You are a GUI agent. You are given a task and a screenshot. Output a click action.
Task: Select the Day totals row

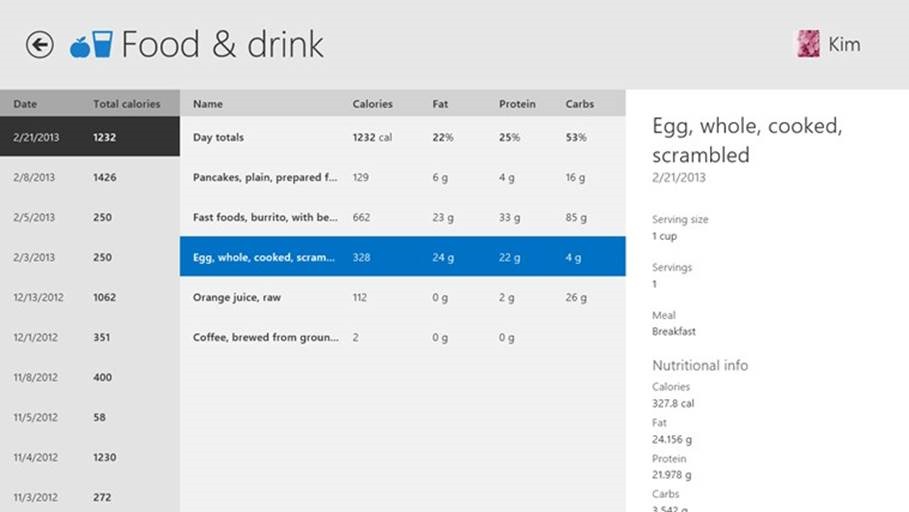402,137
